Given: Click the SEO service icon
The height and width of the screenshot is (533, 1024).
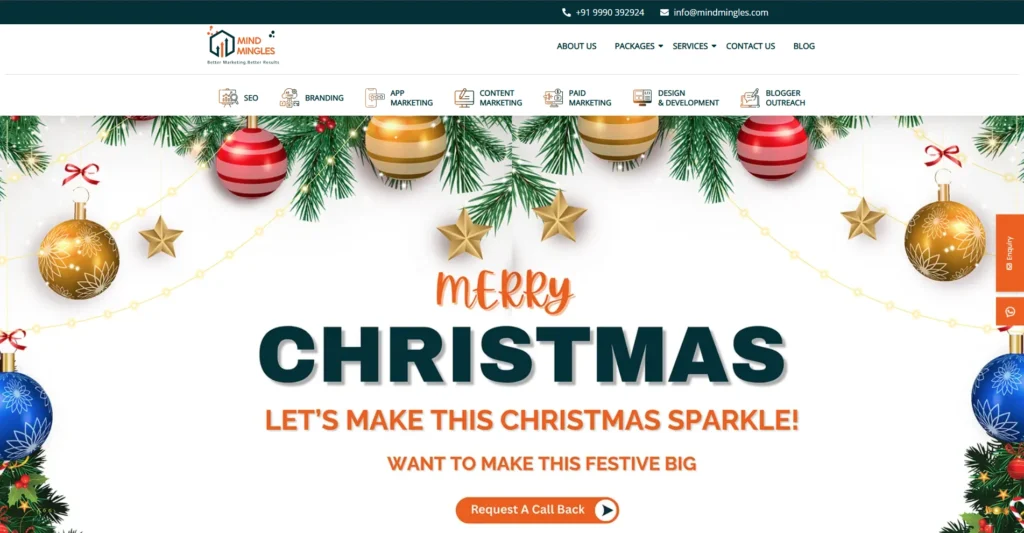Looking at the screenshot, I should (x=228, y=98).
